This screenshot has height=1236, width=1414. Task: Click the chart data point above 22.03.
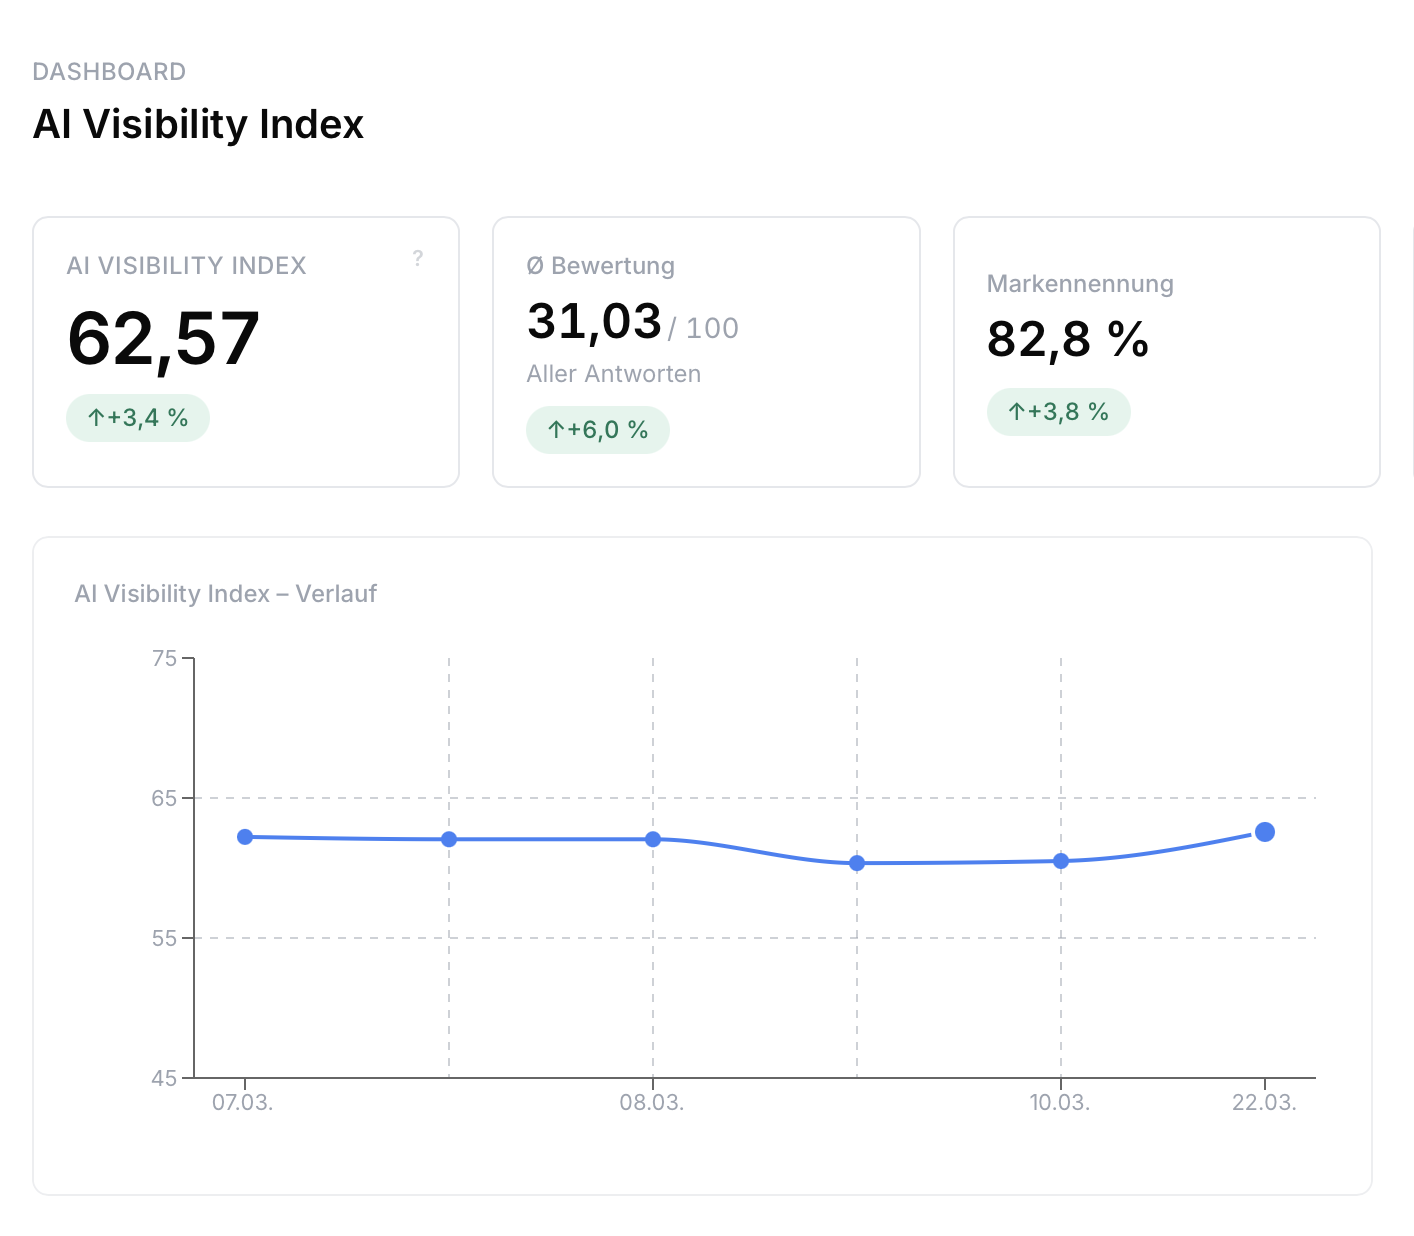(x=1264, y=831)
